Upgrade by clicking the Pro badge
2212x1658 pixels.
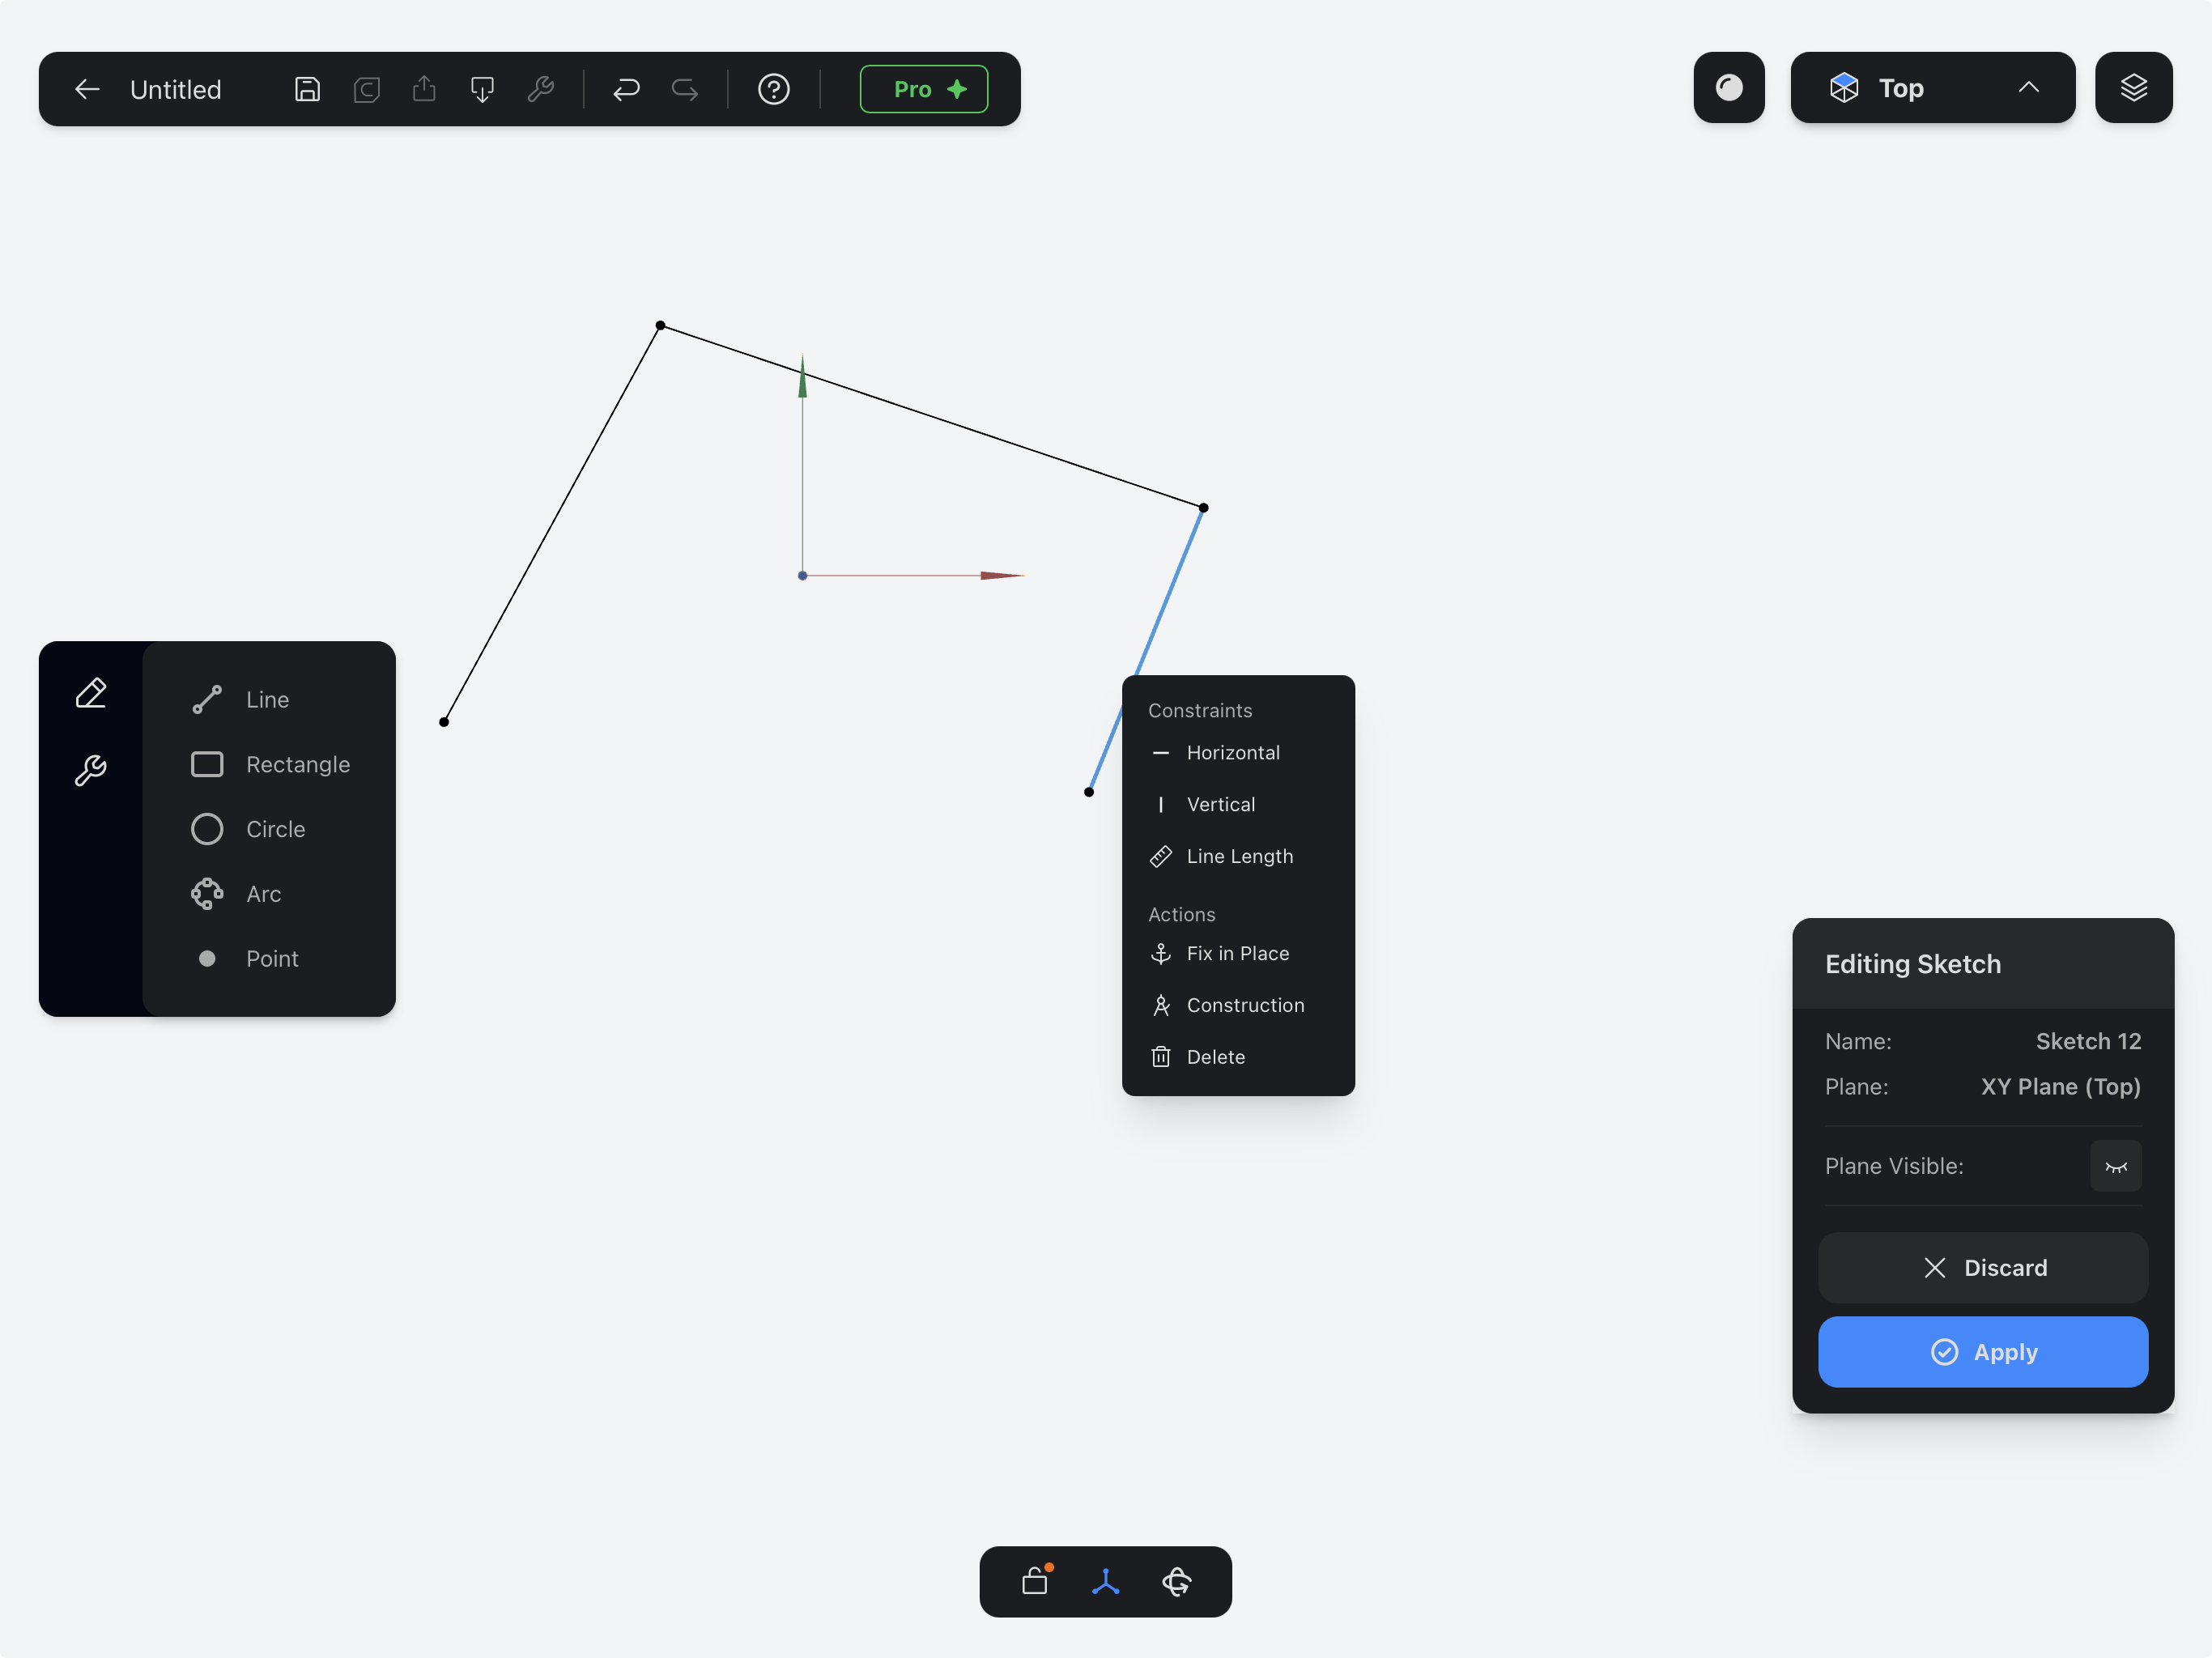(923, 88)
